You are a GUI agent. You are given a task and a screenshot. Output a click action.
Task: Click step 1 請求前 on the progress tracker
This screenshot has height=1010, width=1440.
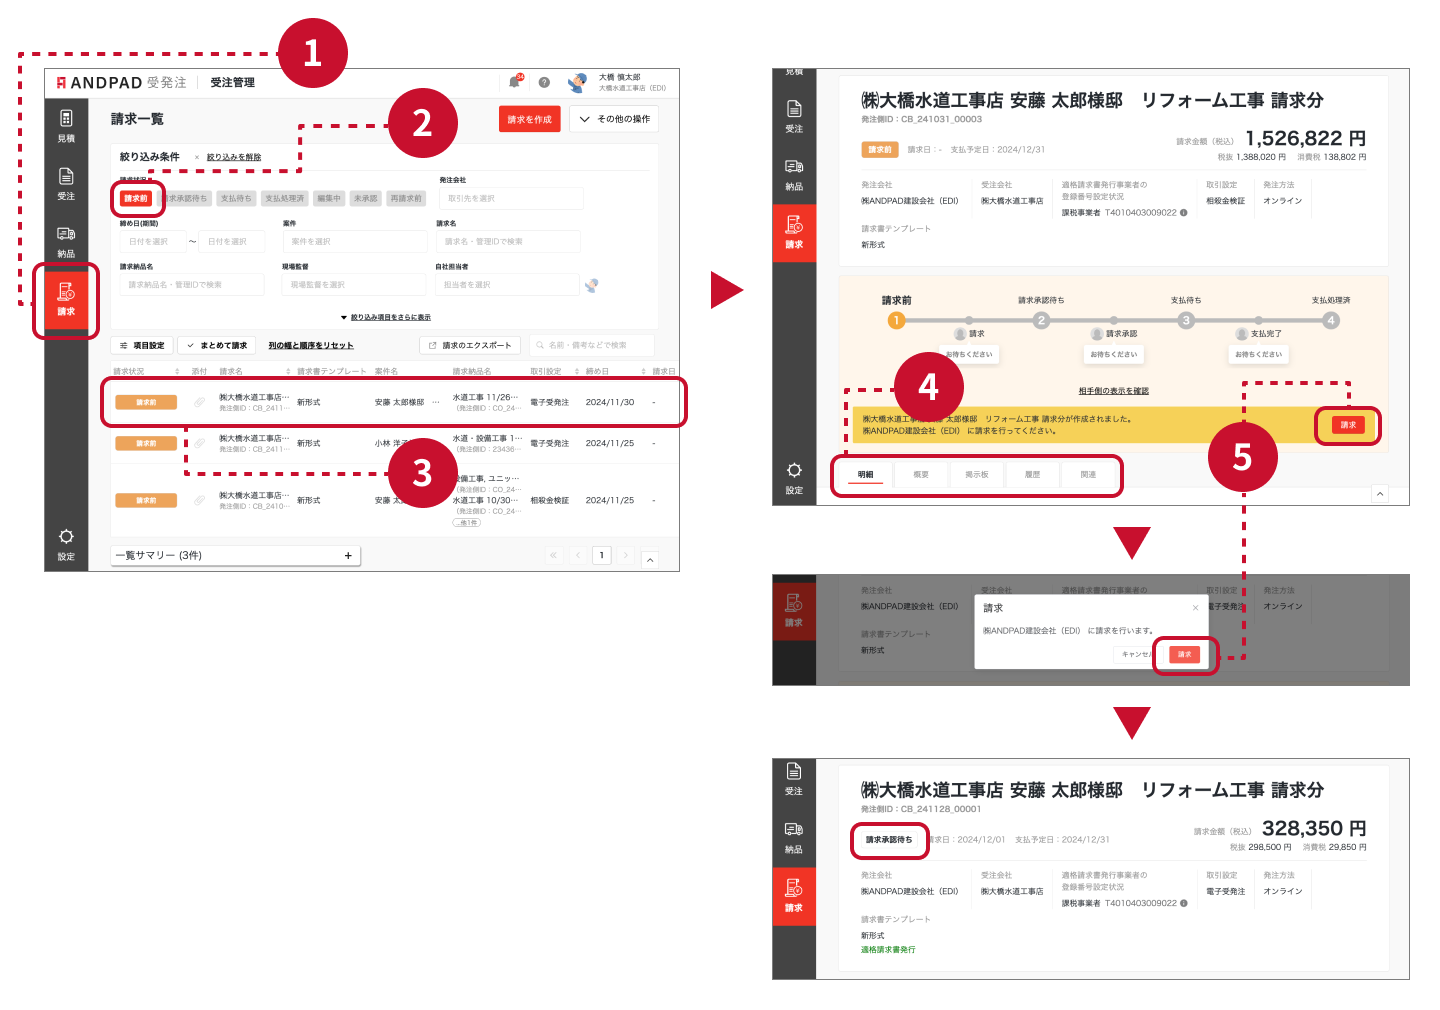click(896, 320)
